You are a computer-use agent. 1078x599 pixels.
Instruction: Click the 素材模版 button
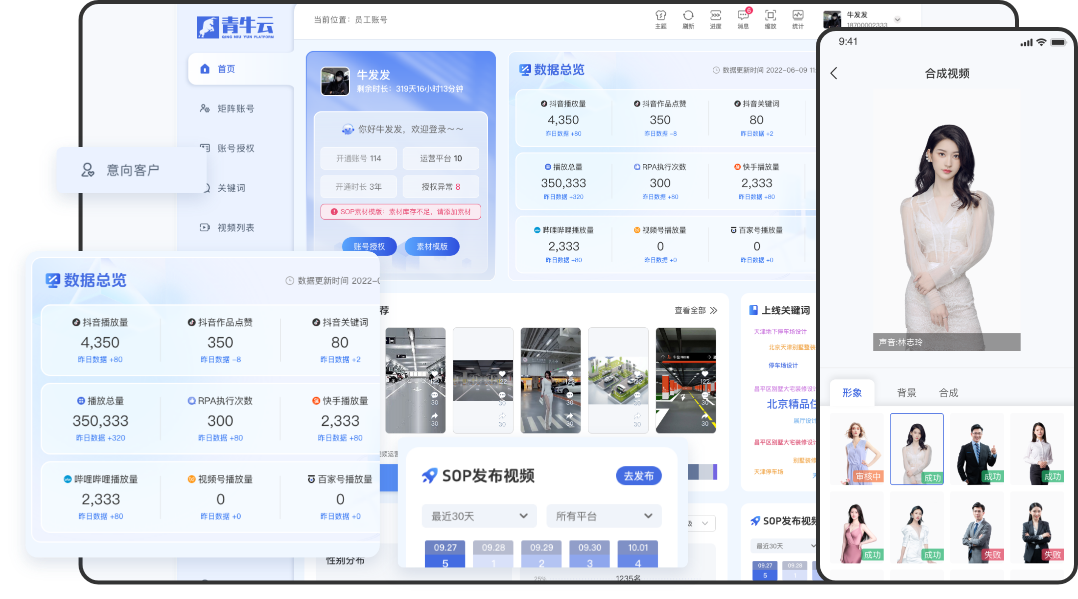[432, 246]
